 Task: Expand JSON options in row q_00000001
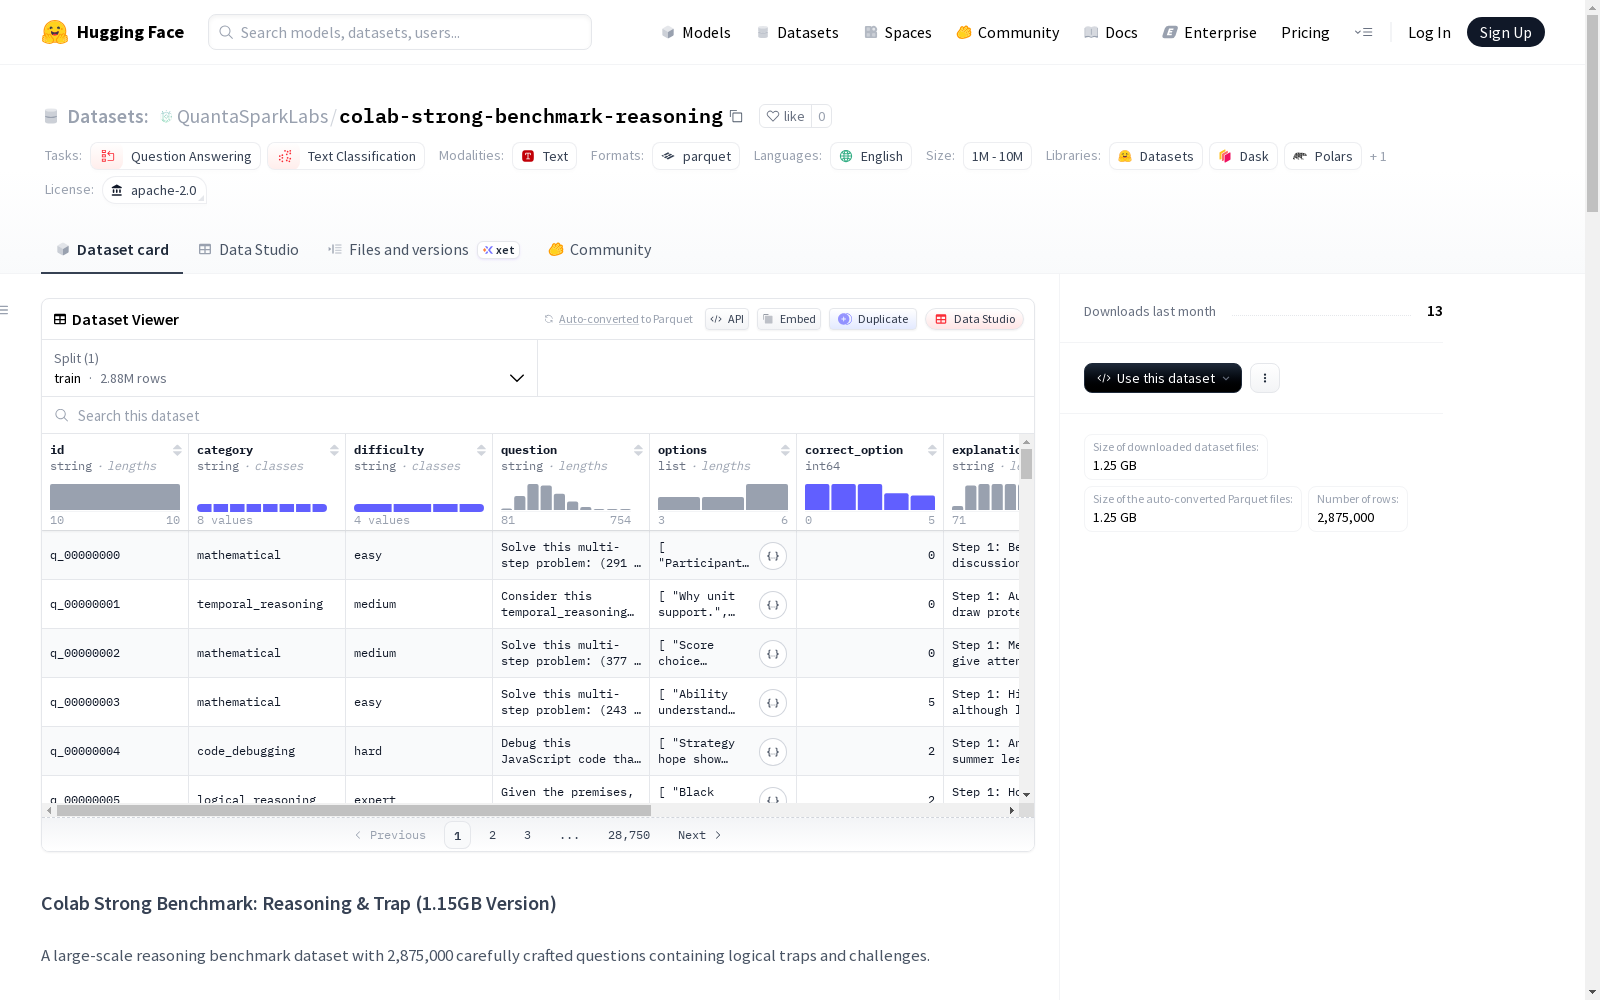(x=773, y=605)
